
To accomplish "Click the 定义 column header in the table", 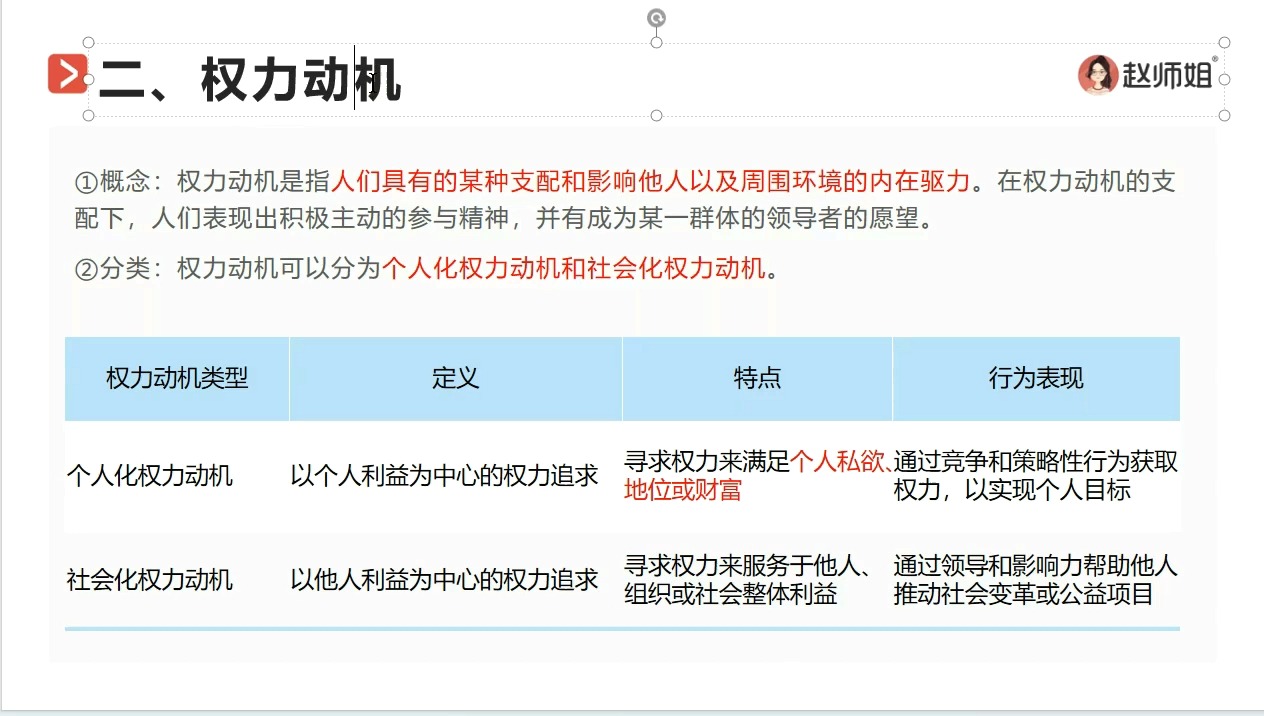I will click(455, 379).
